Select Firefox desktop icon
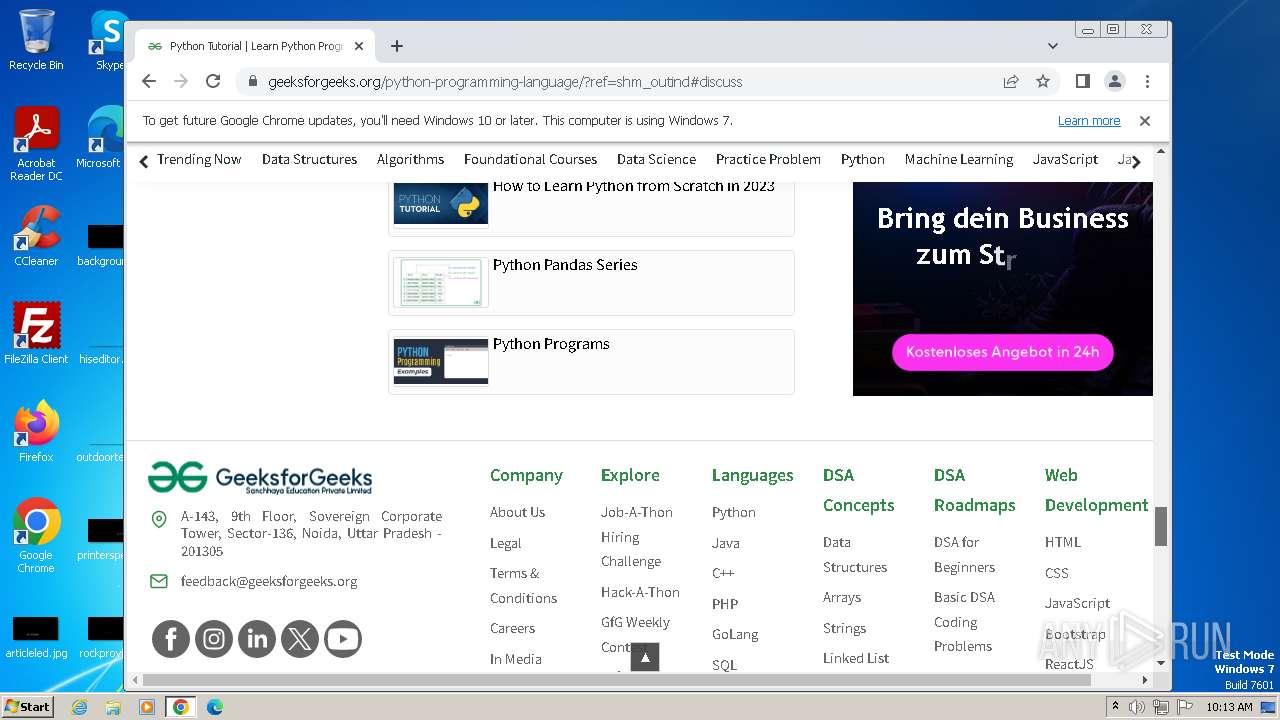 pos(36,431)
